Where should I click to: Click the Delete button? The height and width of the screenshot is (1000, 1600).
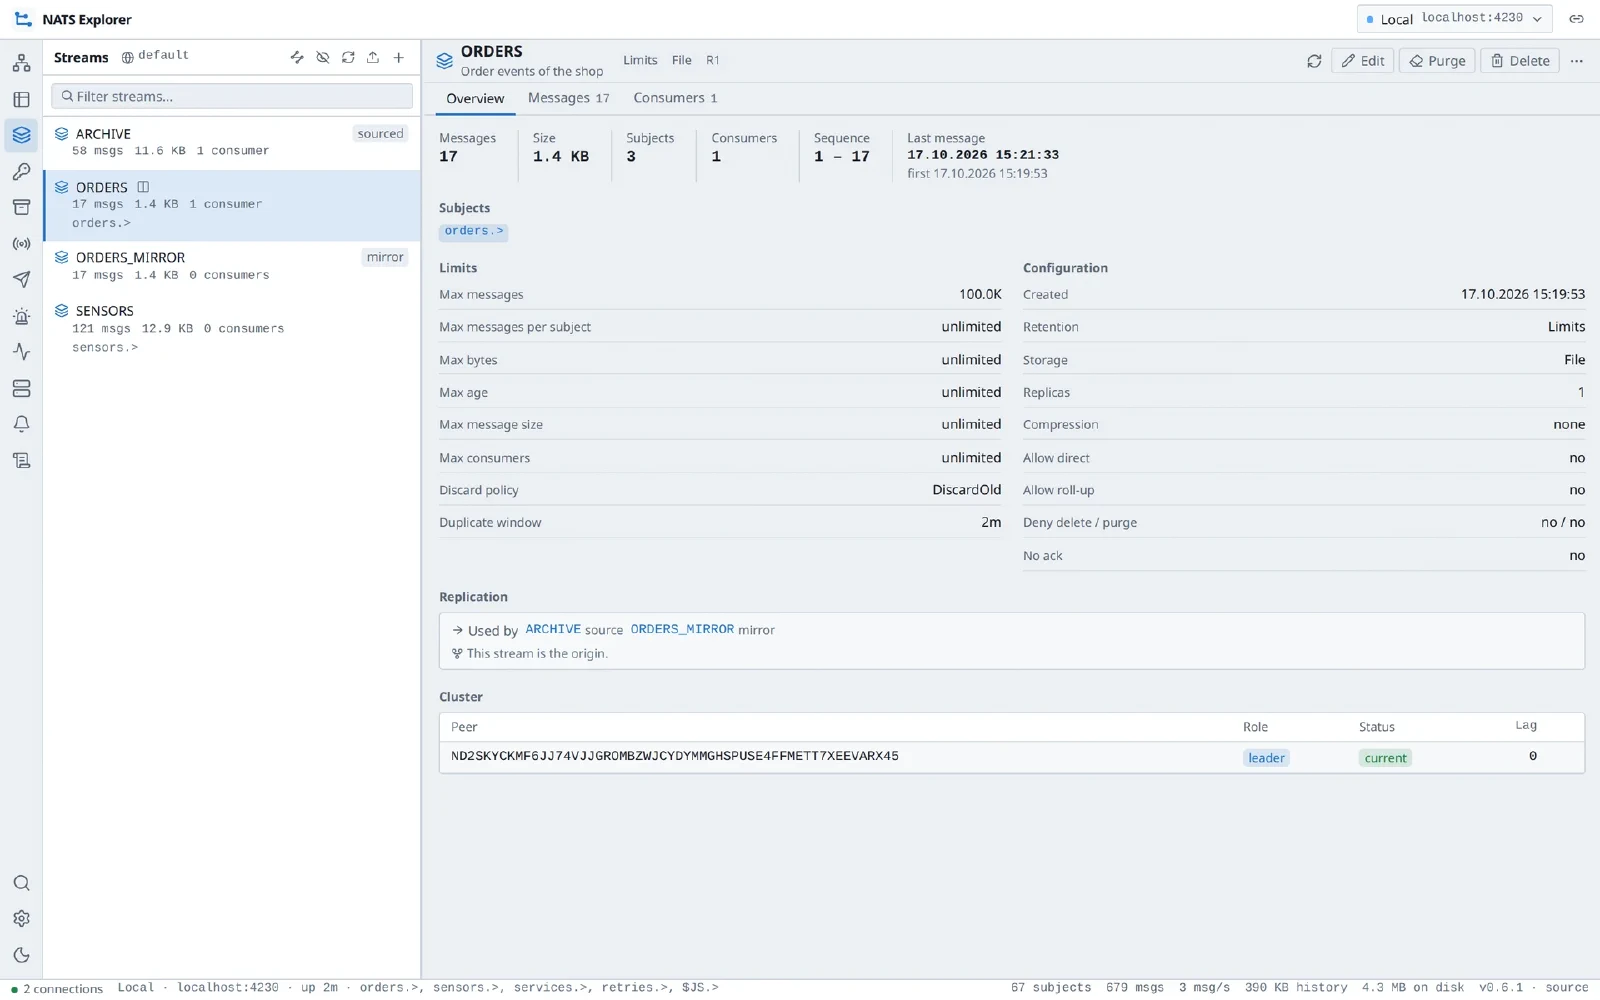pyautogui.click(x=1520, y=61)
